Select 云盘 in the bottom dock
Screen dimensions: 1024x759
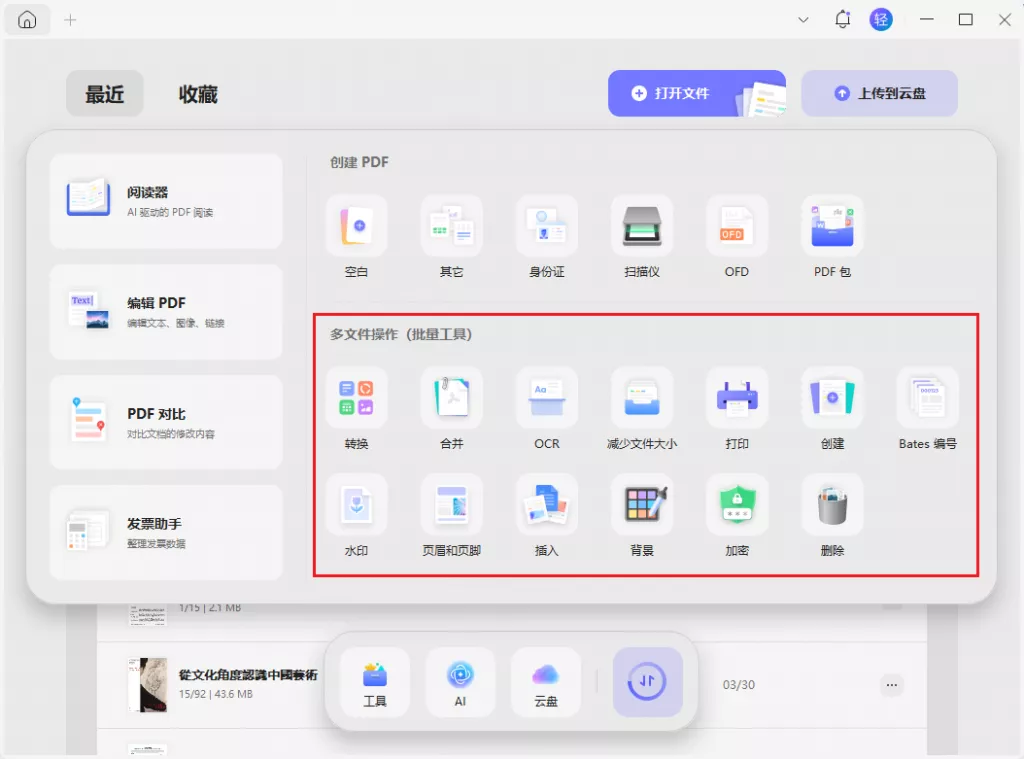[546, 682]
